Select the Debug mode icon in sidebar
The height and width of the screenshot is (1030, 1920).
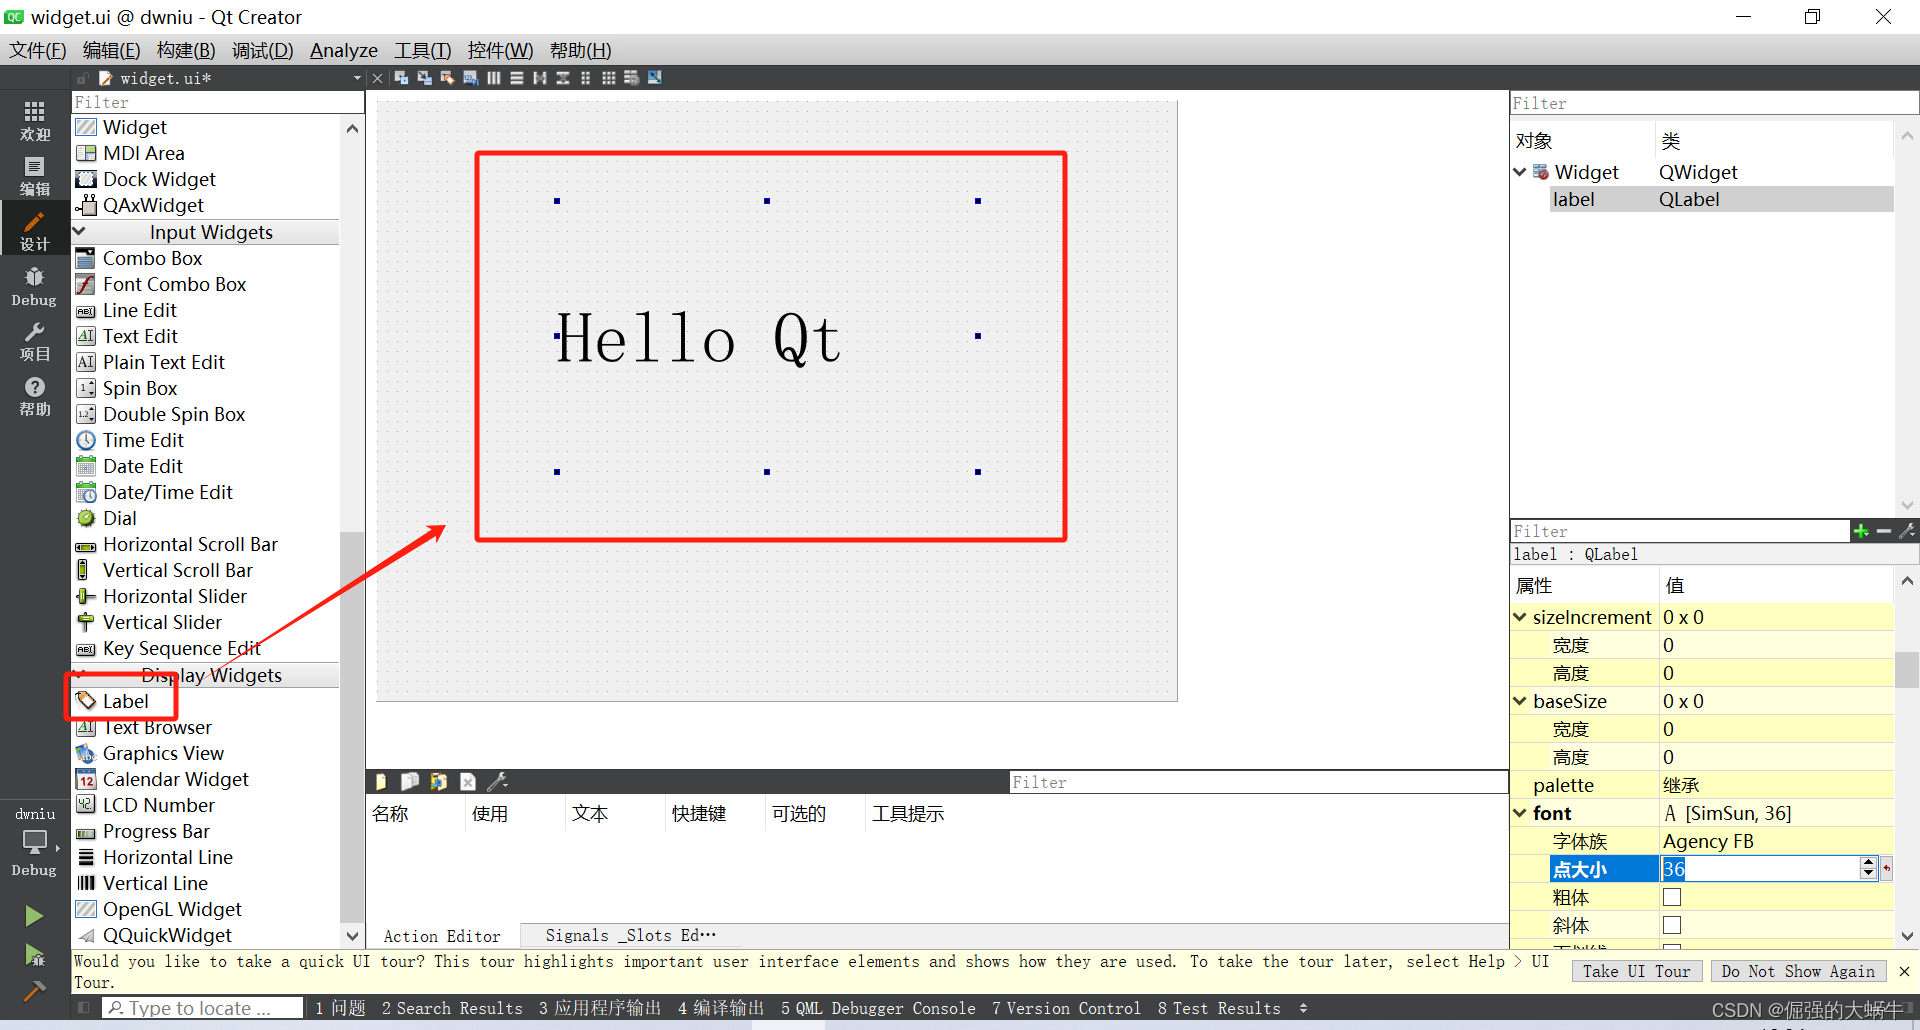click(33, 285)
